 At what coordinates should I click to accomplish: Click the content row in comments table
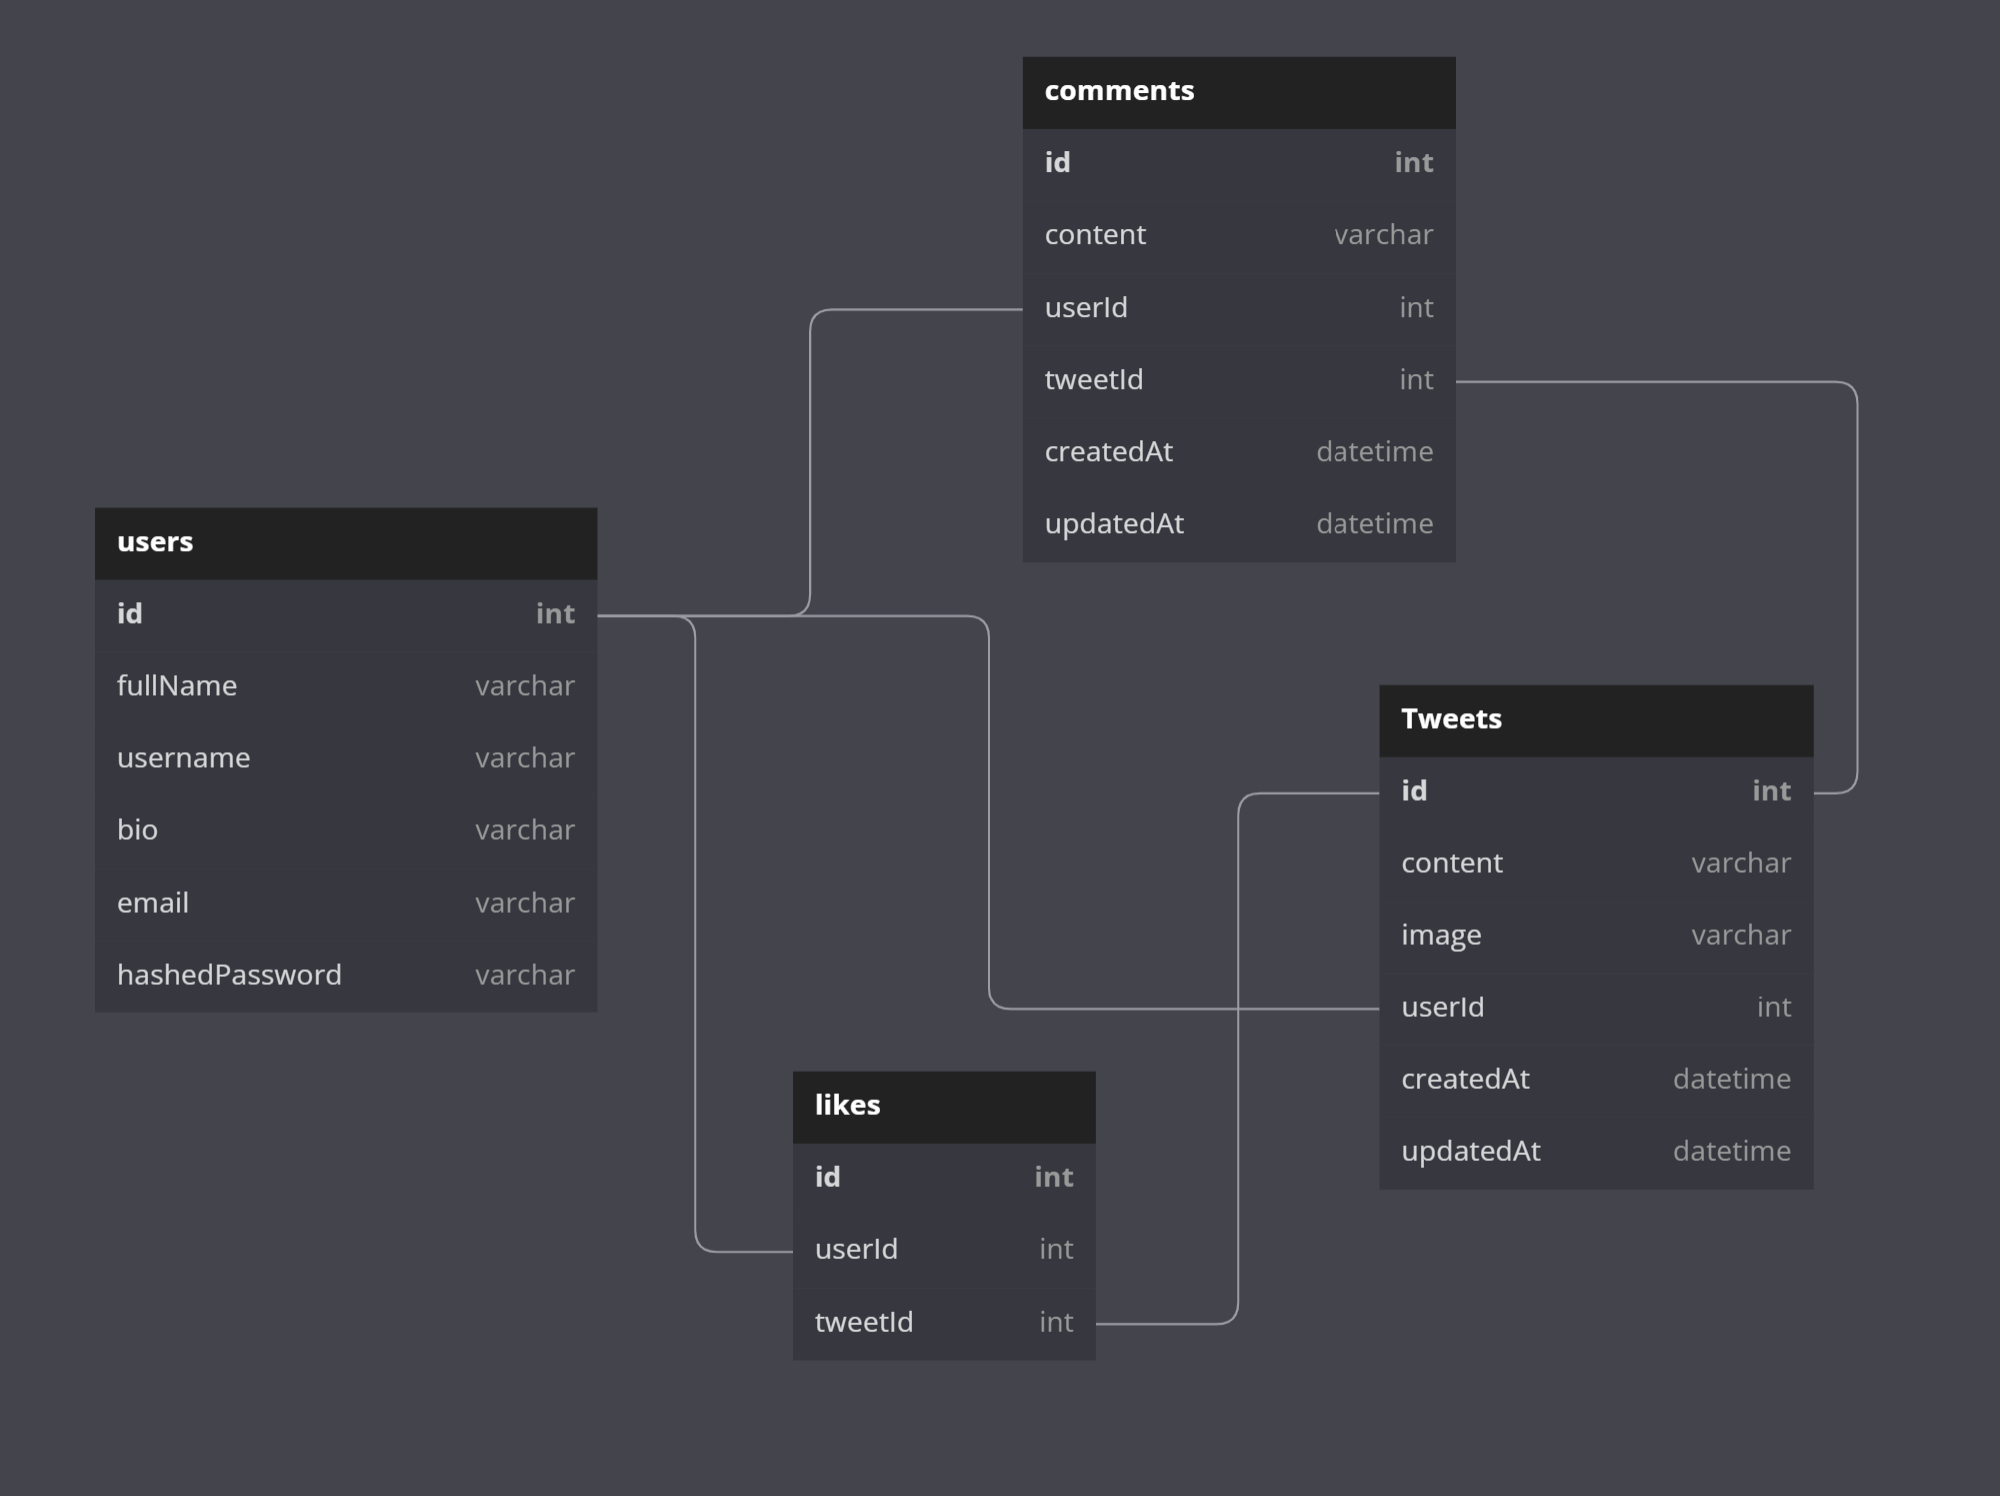pyautogui.click(x=1239, y=236)
